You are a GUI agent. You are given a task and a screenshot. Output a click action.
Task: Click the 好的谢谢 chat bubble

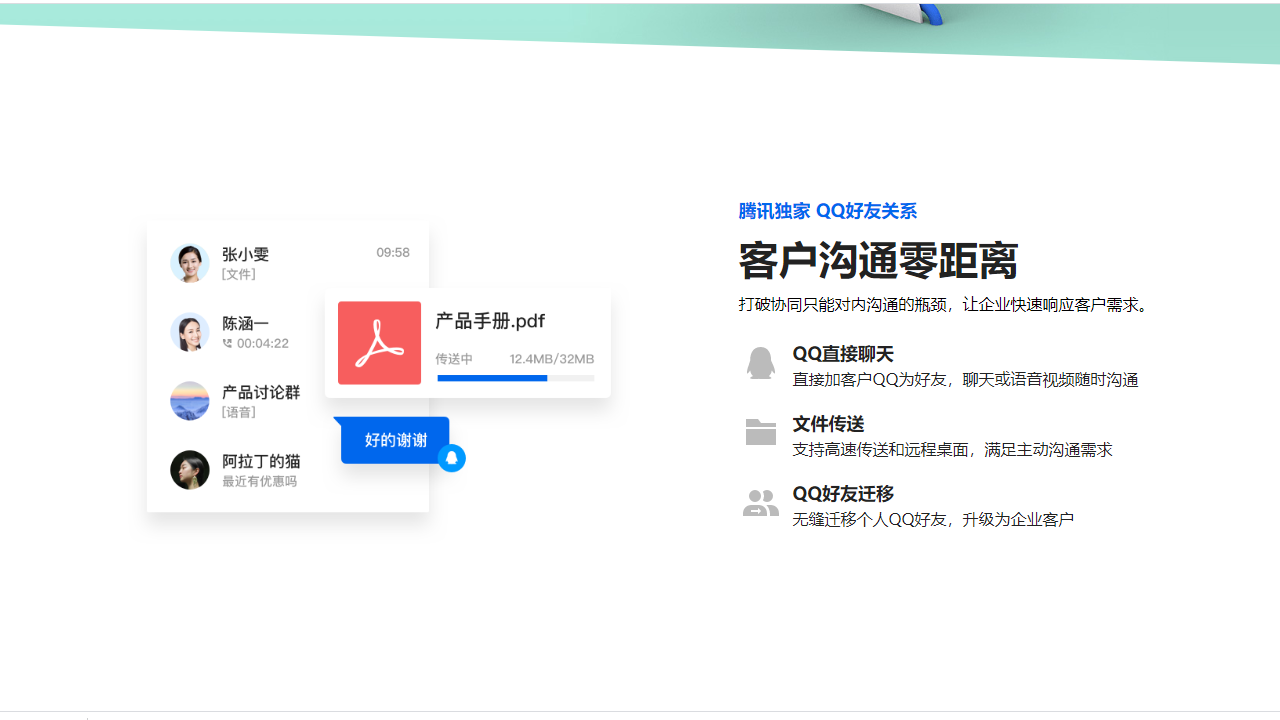pyautogui.click(x=394, y=439)
